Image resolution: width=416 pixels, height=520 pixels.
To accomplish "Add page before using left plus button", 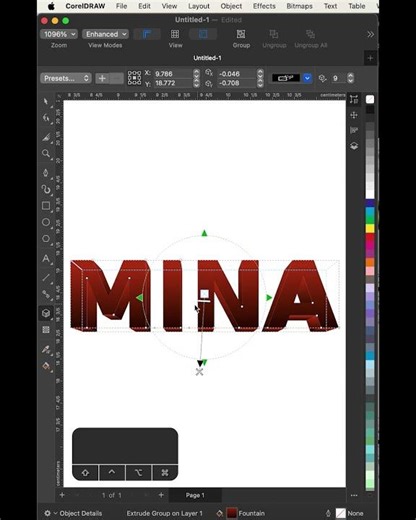I will pyautogui.click(x=62, y=495).
